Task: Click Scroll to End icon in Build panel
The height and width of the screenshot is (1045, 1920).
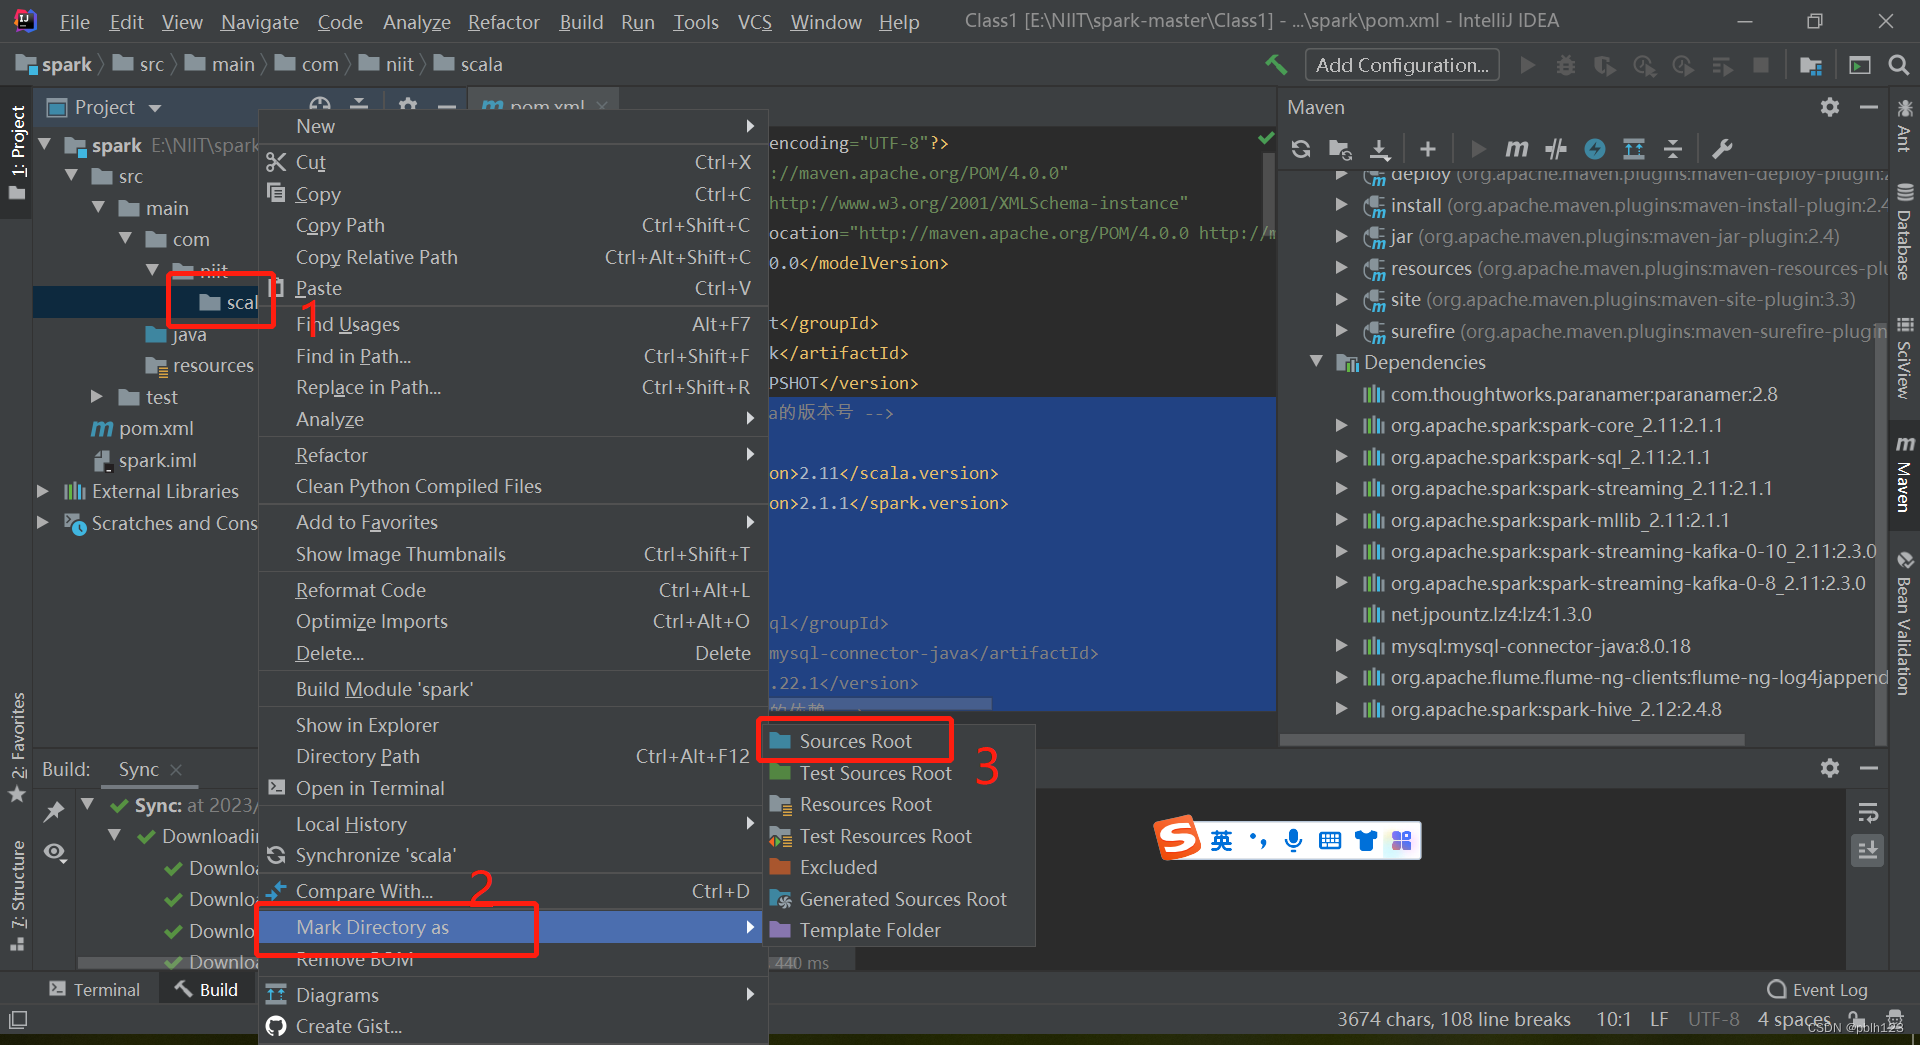Action: 1868,851
